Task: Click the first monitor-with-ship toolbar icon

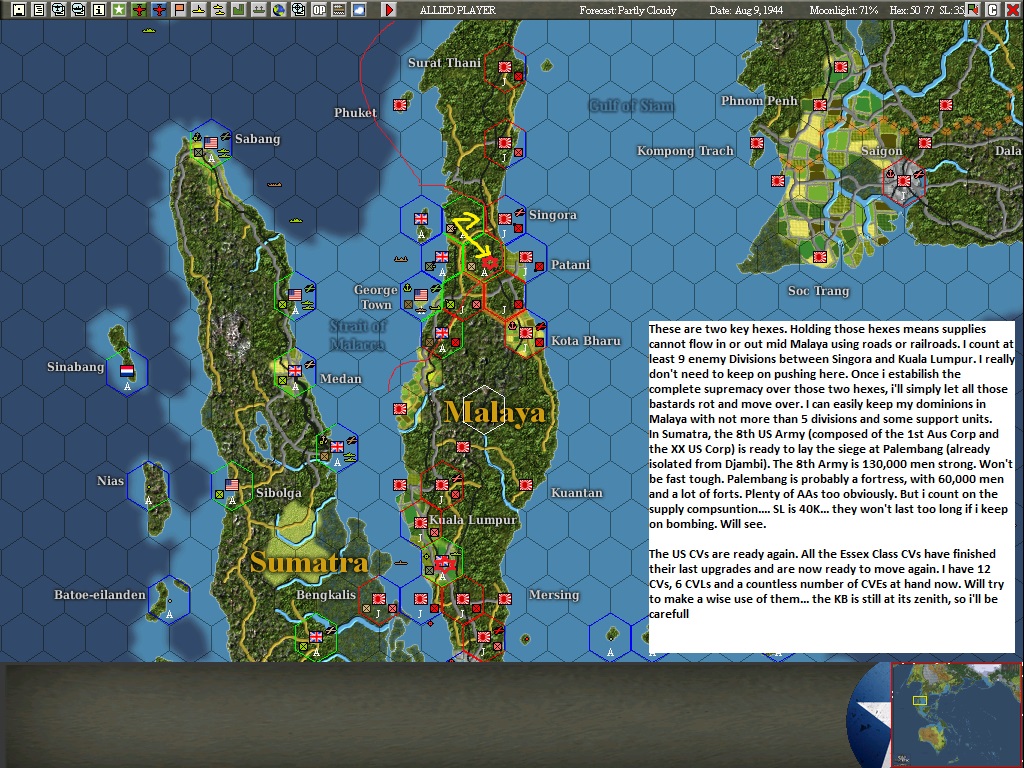Action: tap(59, 10)
